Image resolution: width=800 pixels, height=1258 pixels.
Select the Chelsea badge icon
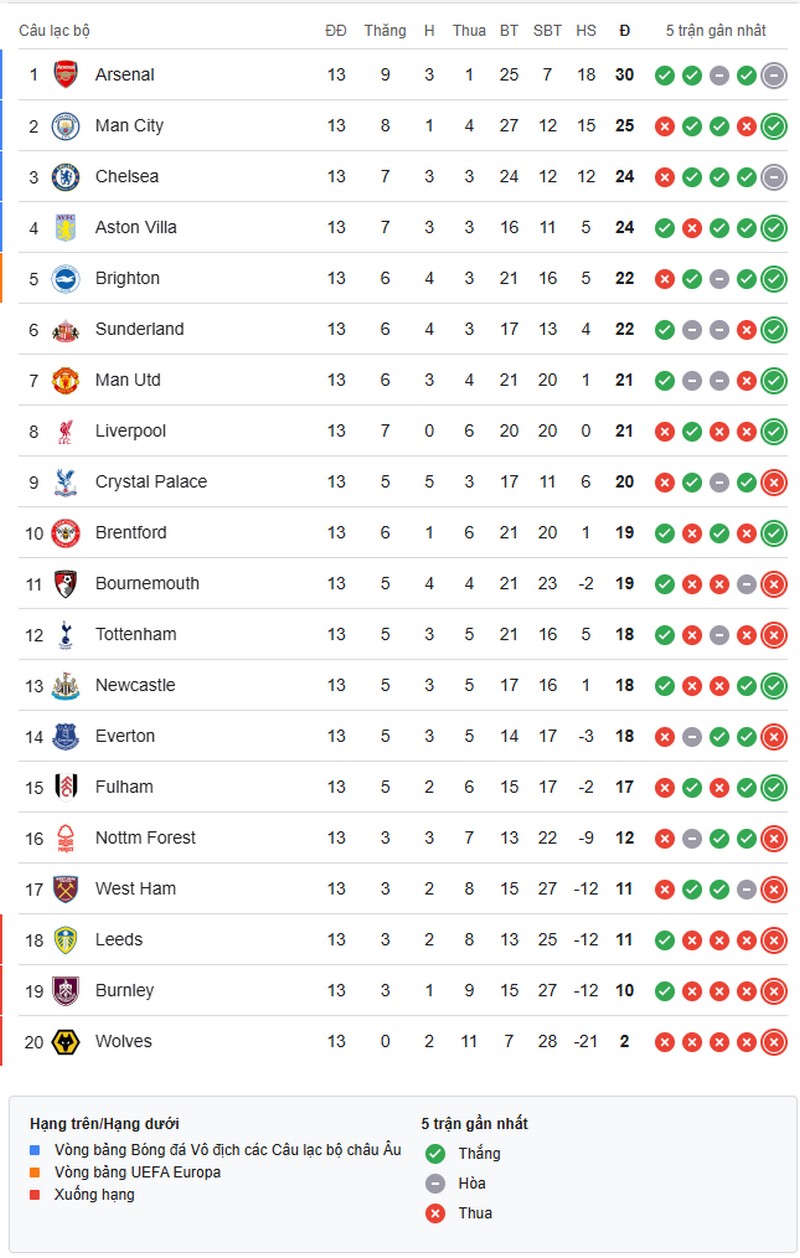[x=65, y=177]
